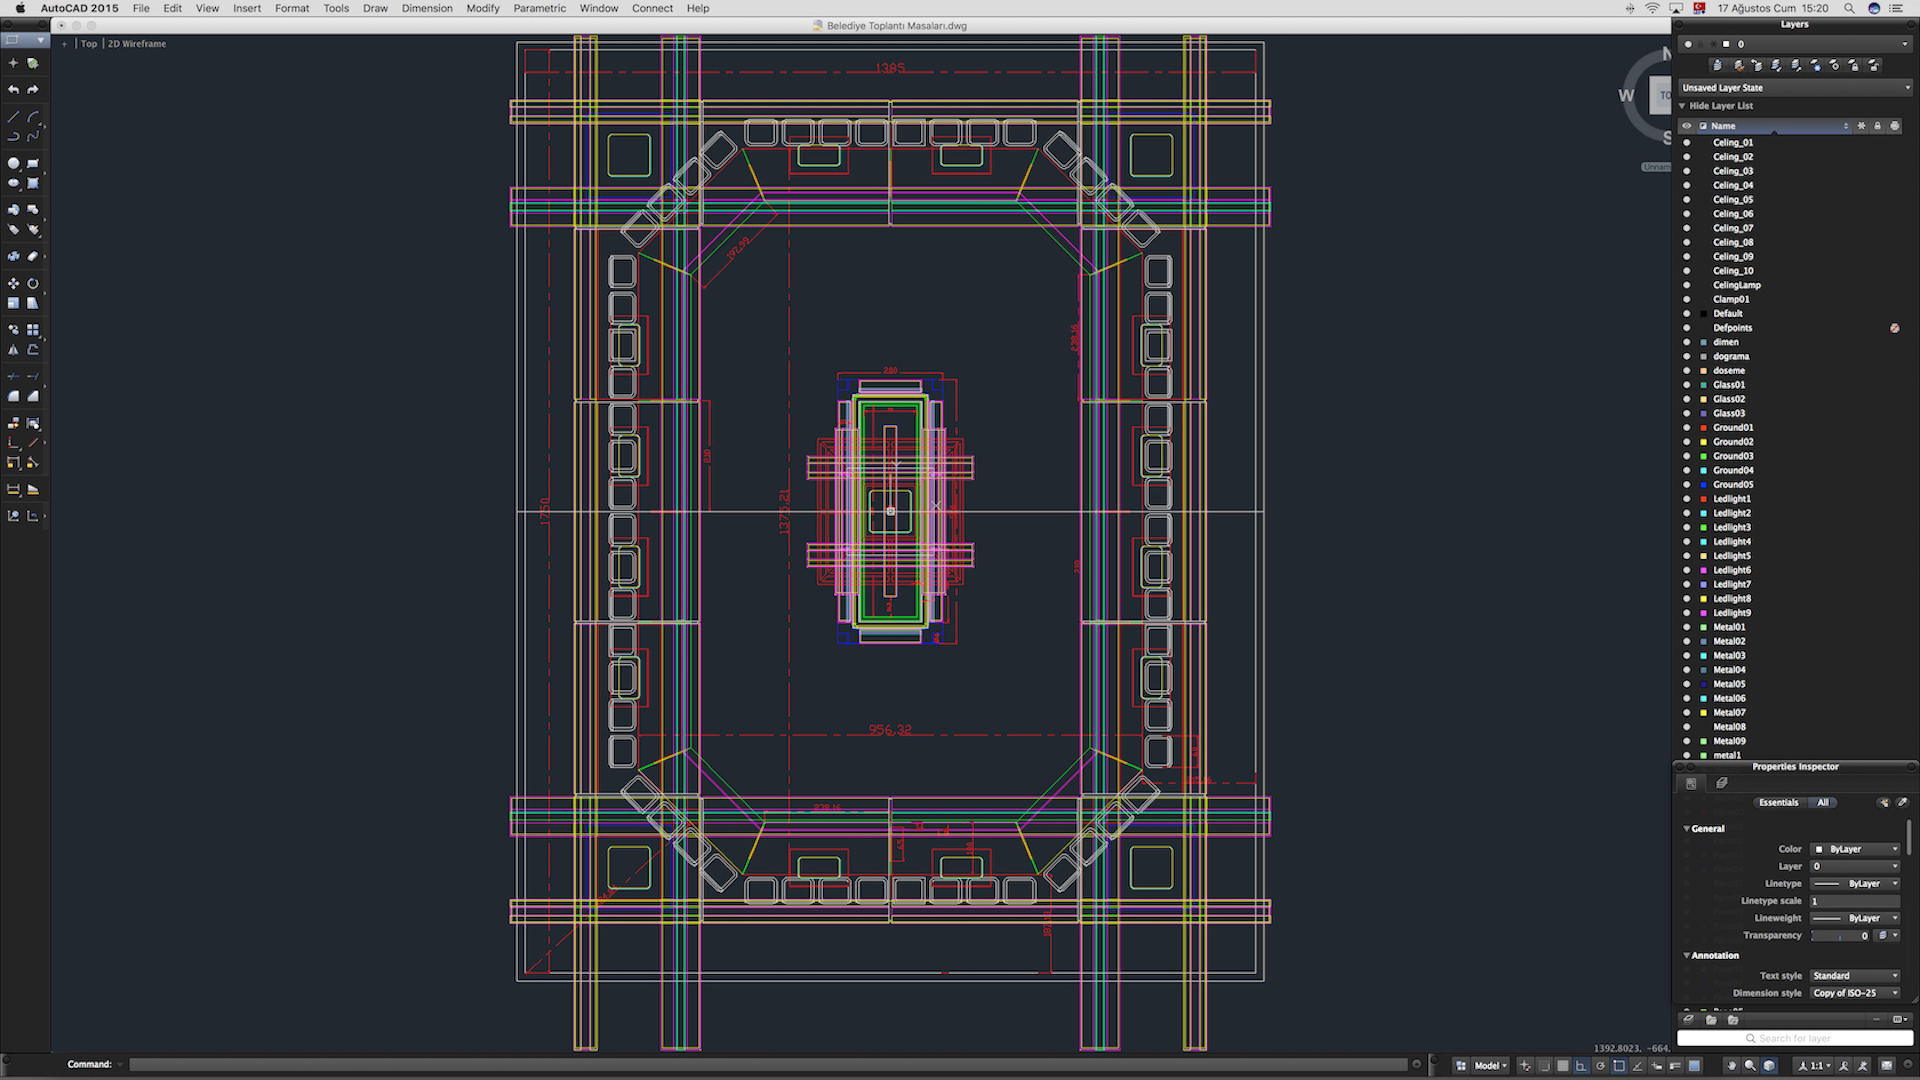The height and width of the screenshot is (1080, 1920).
Task: Toggle Ortho mode in status bar
Action: tap(1581, 1066)
